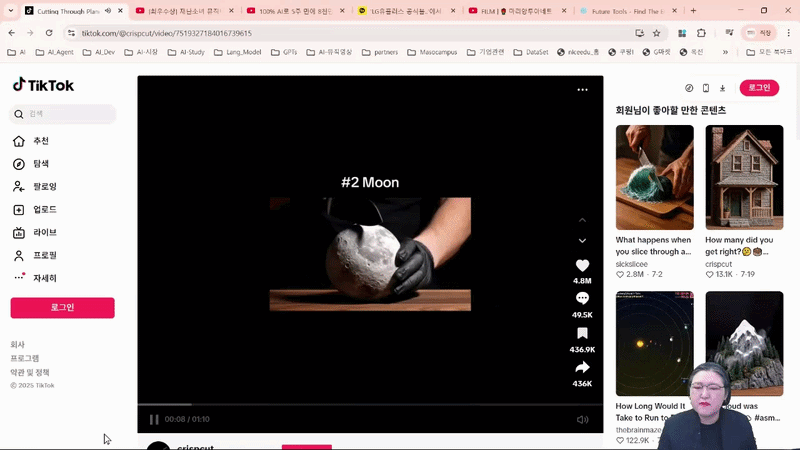800x450 pixels.
Task: Share the video using the arrow icon
Action: (x=582, y=368)
